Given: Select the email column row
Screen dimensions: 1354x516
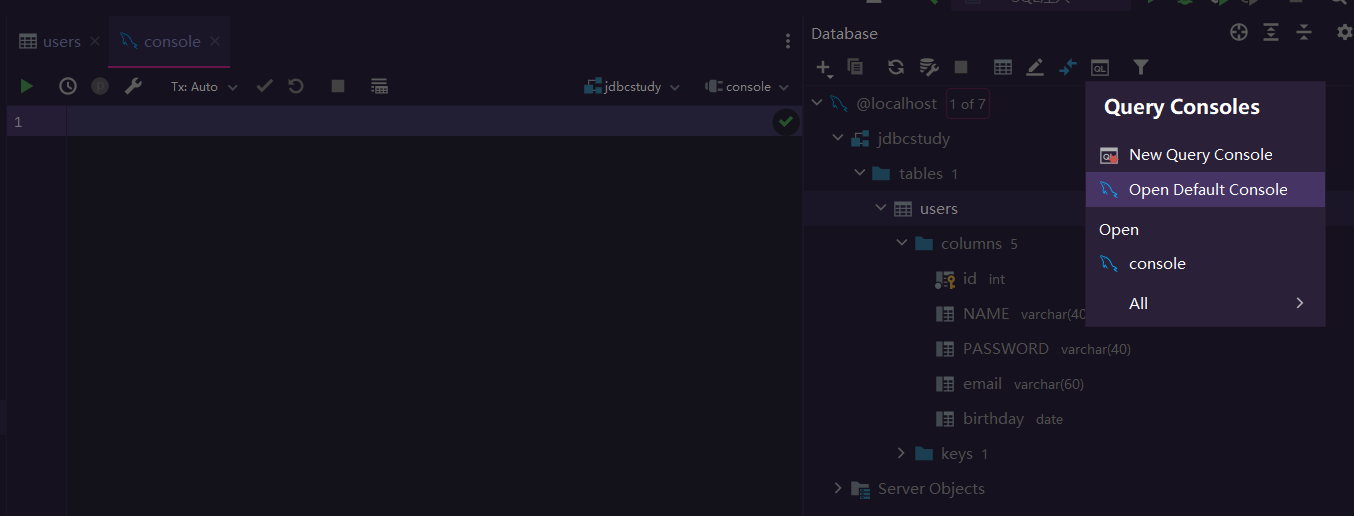Looking at the screenshot, I should (1009, 384).
